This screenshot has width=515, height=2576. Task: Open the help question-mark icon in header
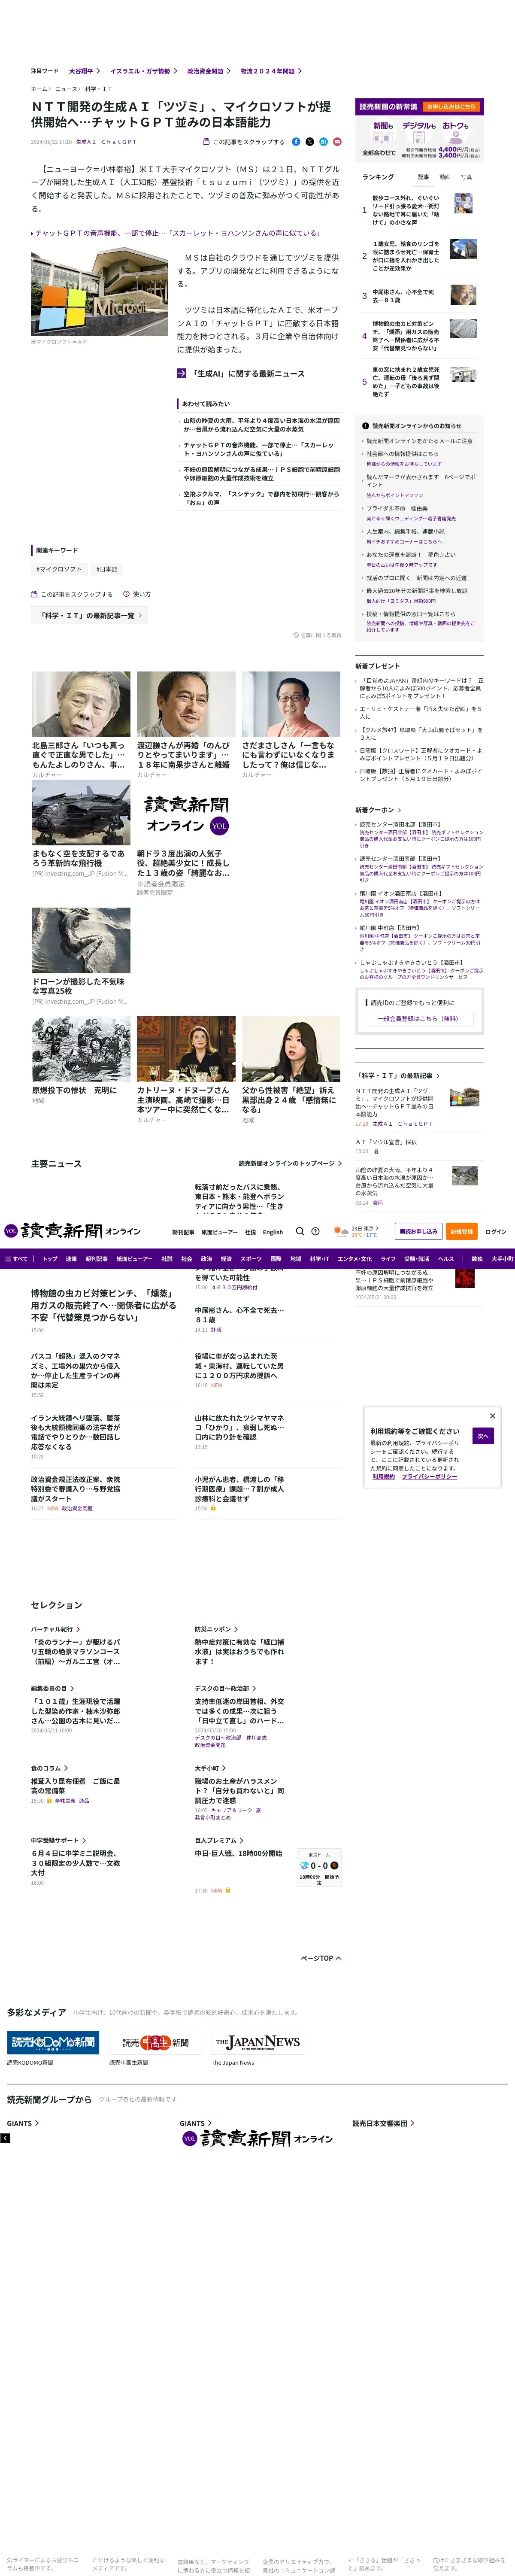coord(315,1231)
